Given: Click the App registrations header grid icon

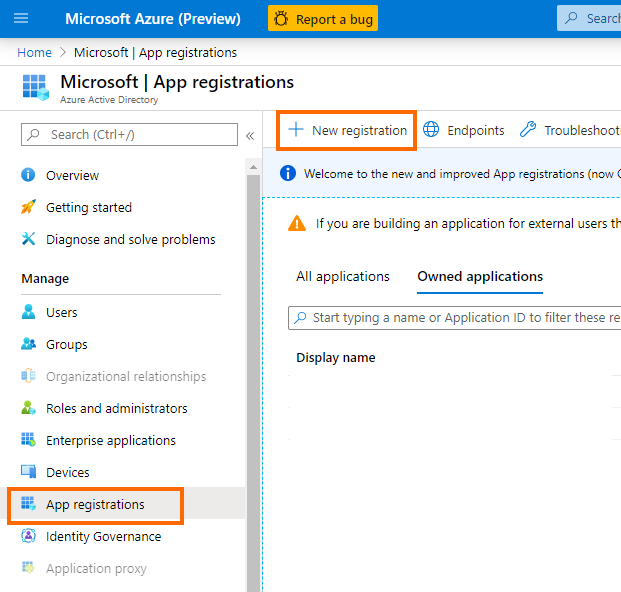Looking at the screenshot, I should click(36, 87).
